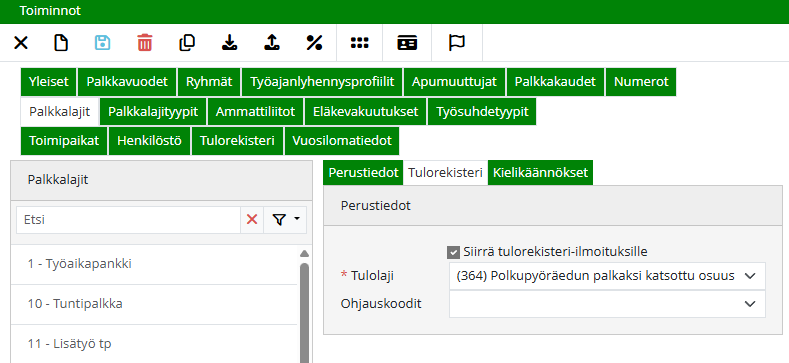Open the Toiminnot menu
The height and width of the screenshot is (363, 789).
pos(50,11)
